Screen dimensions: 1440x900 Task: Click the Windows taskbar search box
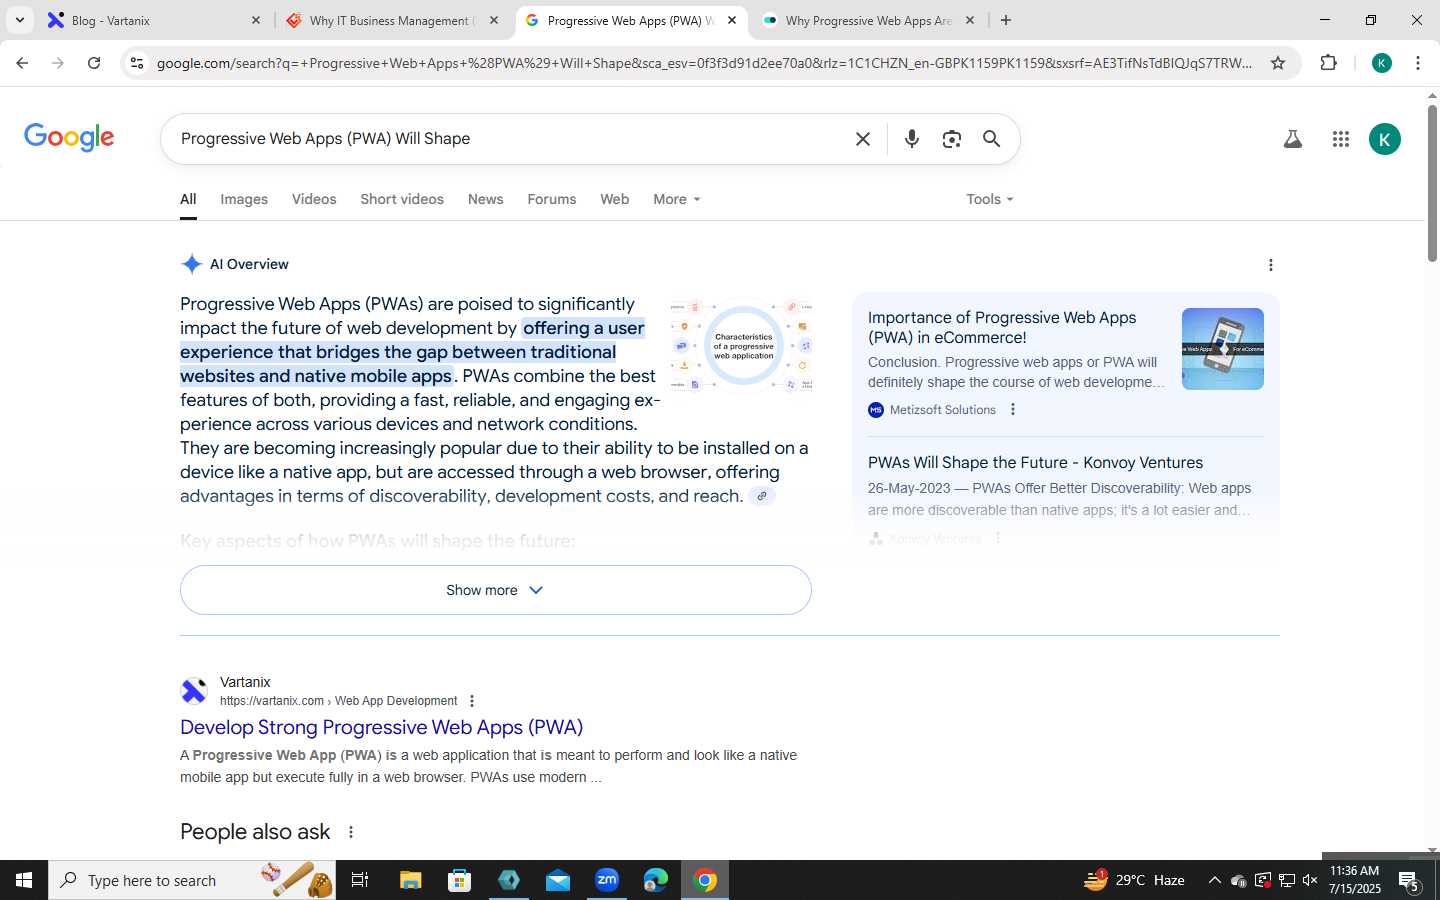click(192, 880)
